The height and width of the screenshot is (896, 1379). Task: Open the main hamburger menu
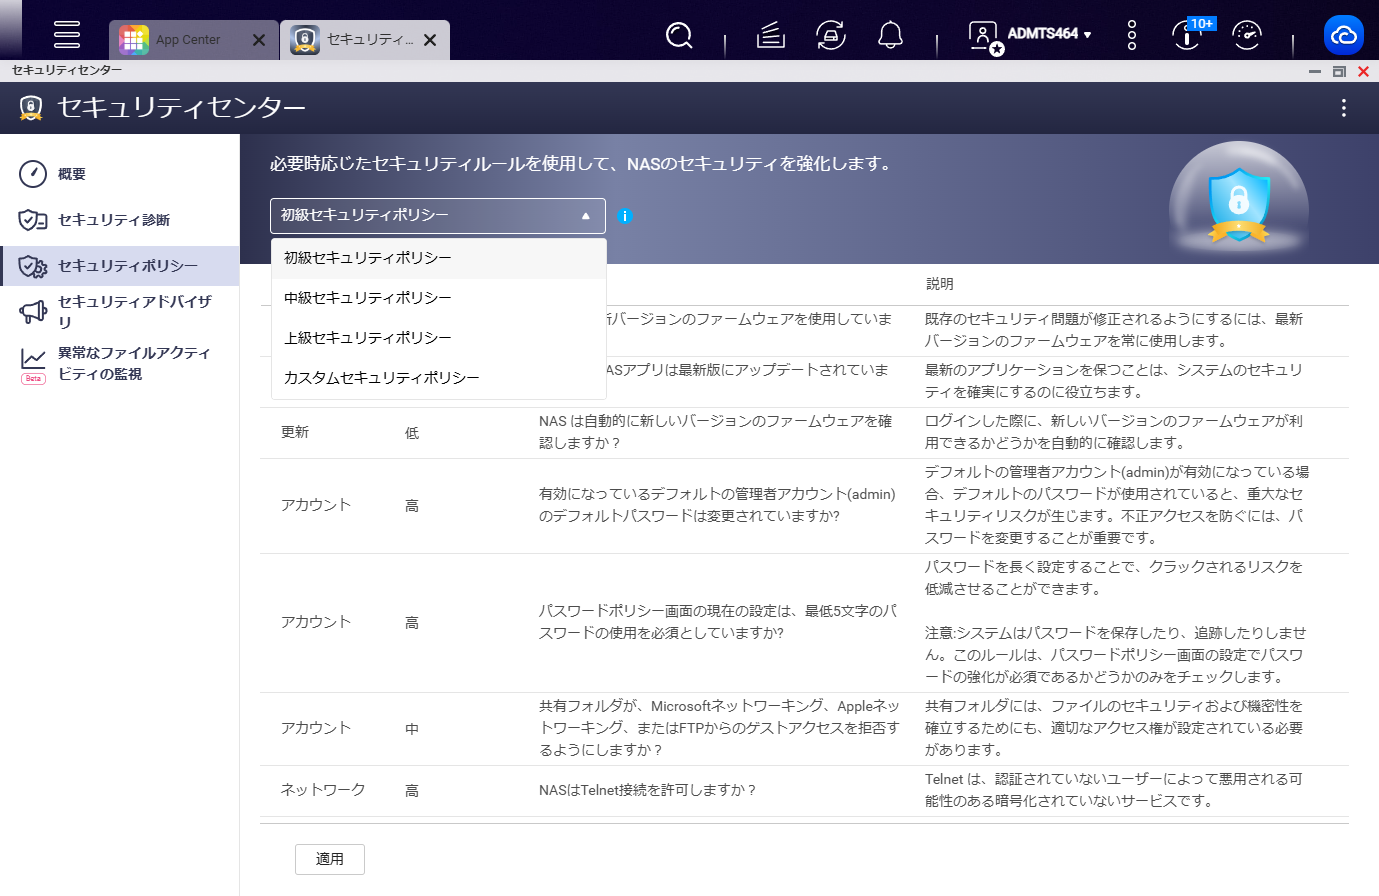(x=67, y=34)
